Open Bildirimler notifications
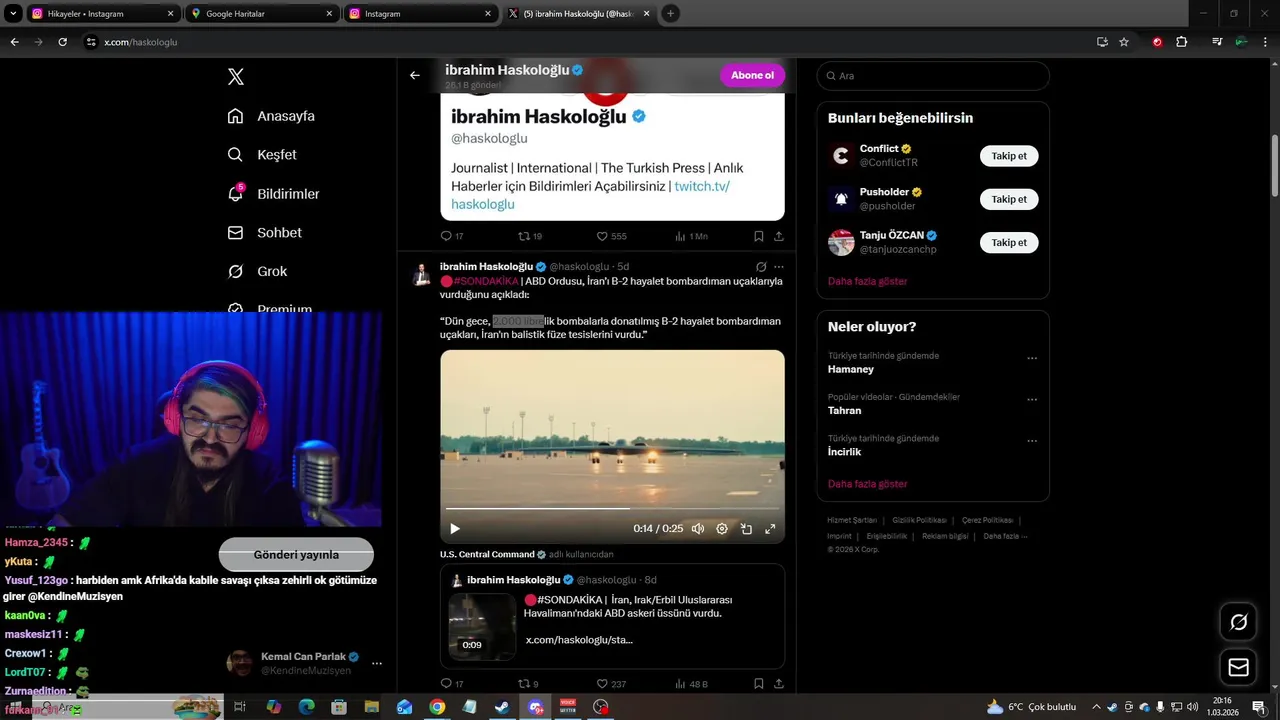The image size is (1280, 720). [x=273, y=194]
